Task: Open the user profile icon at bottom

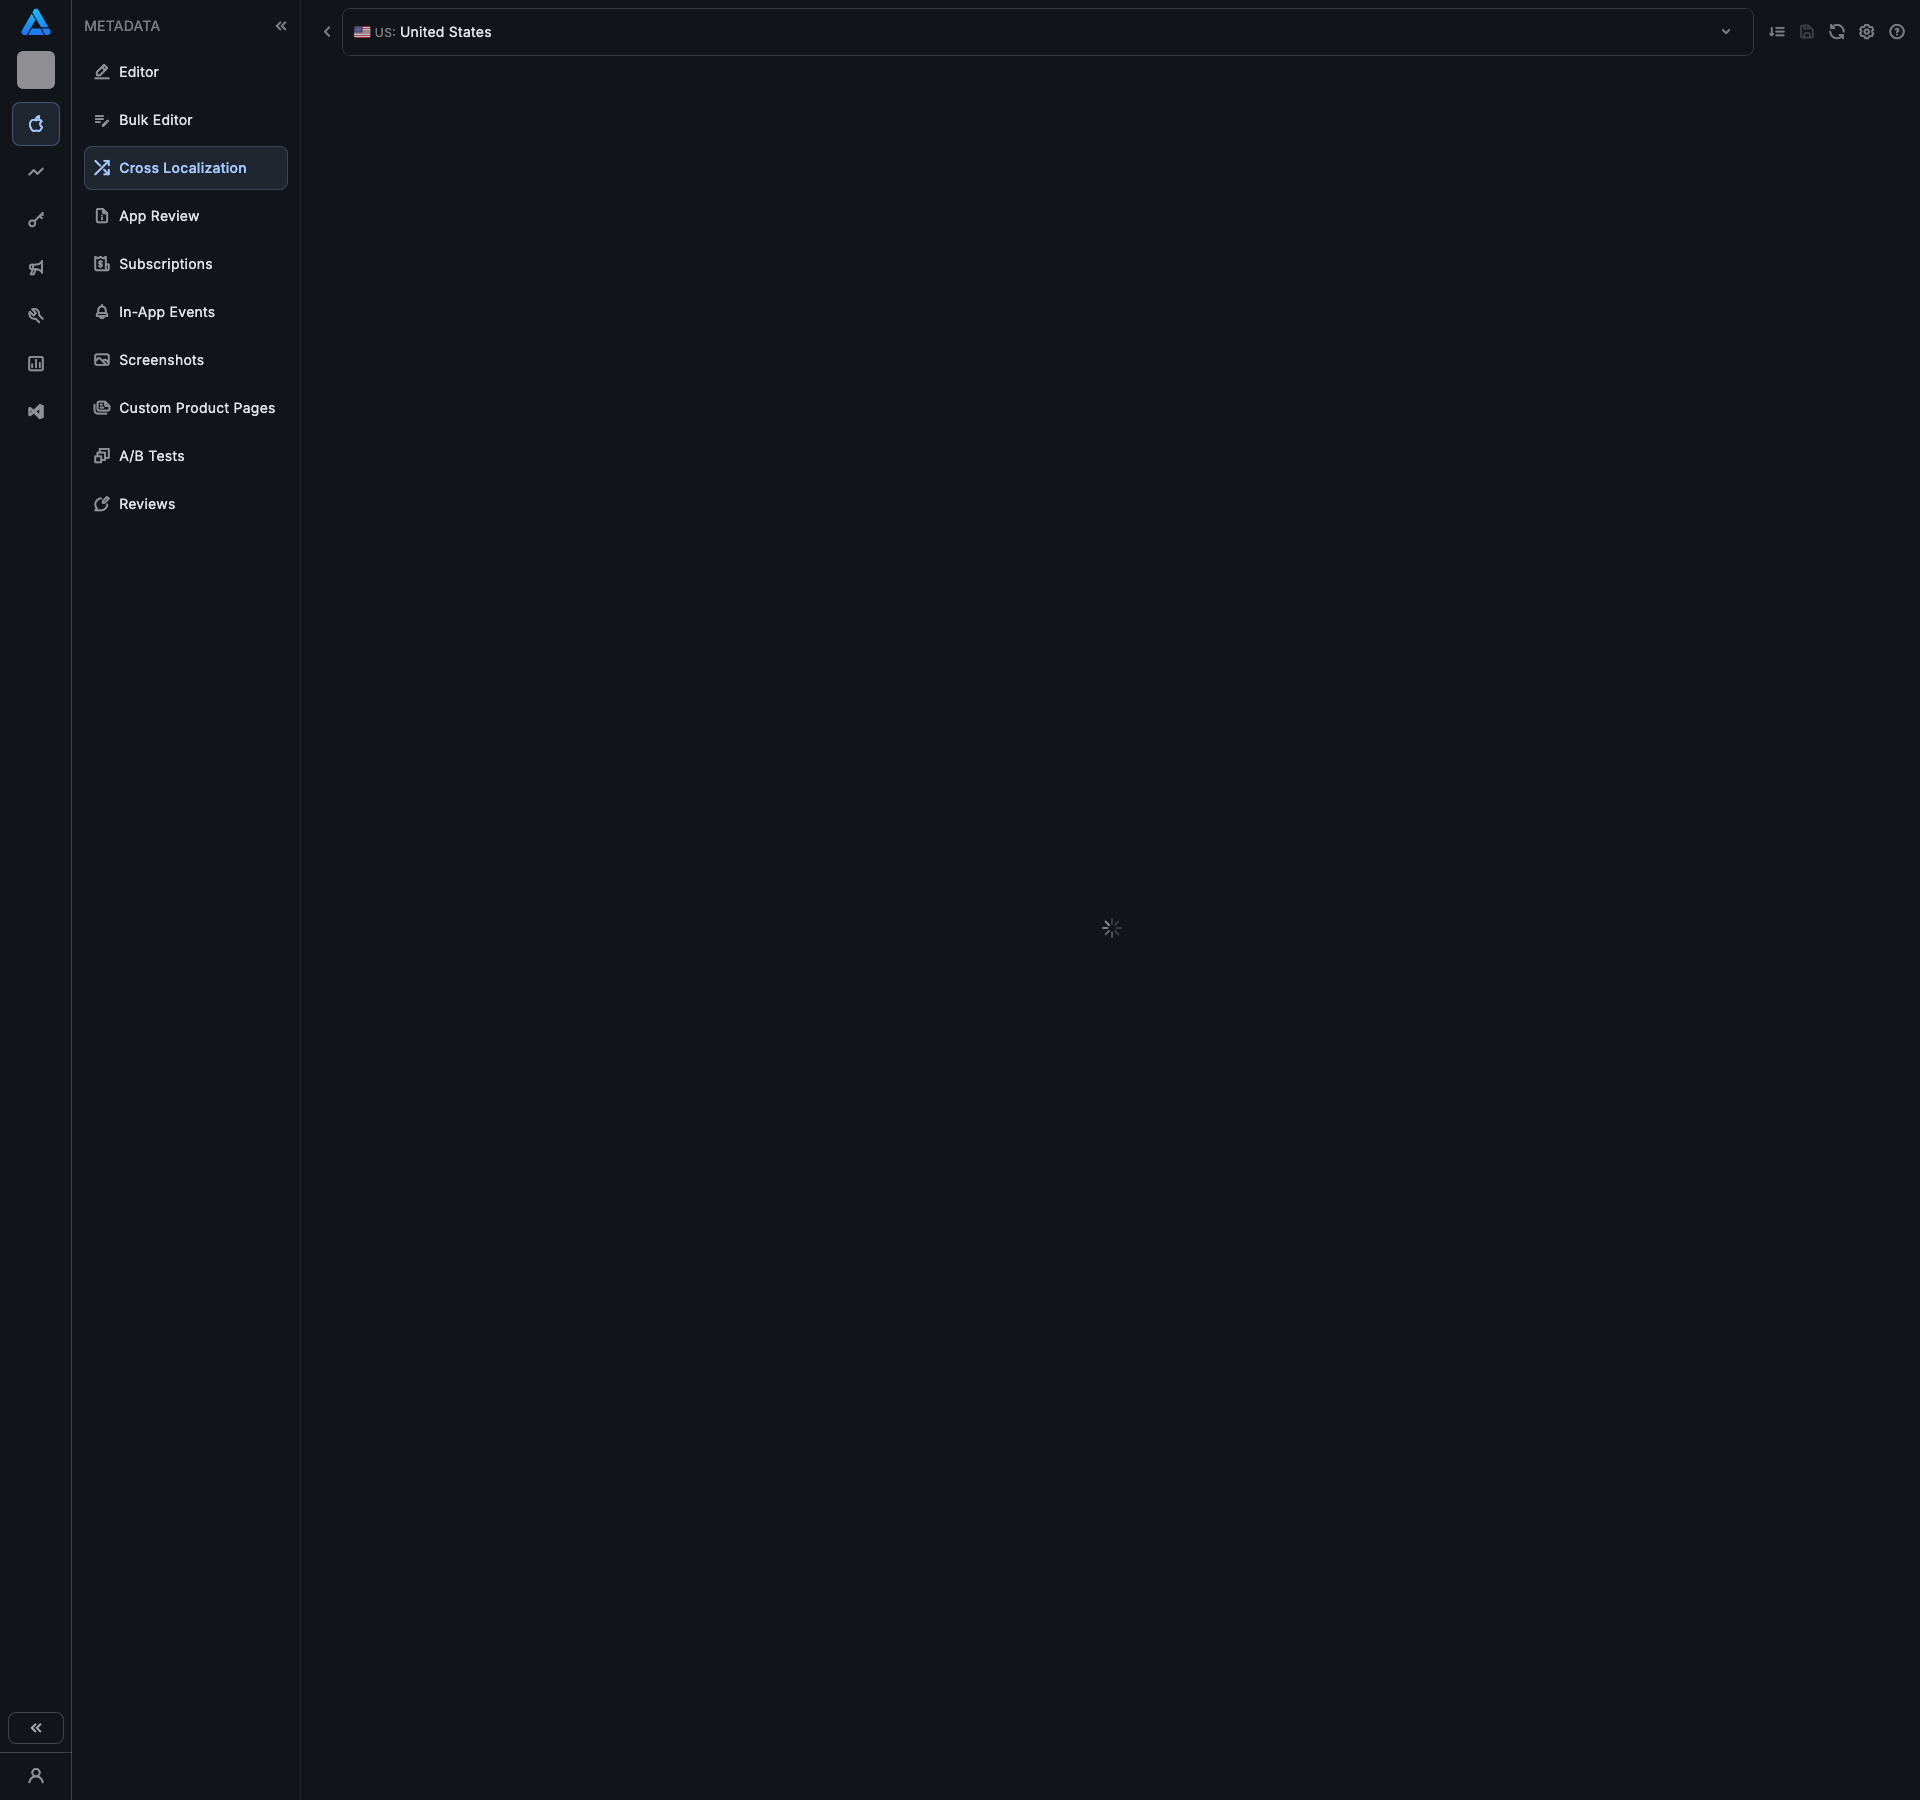Action: click(36, 1776)
